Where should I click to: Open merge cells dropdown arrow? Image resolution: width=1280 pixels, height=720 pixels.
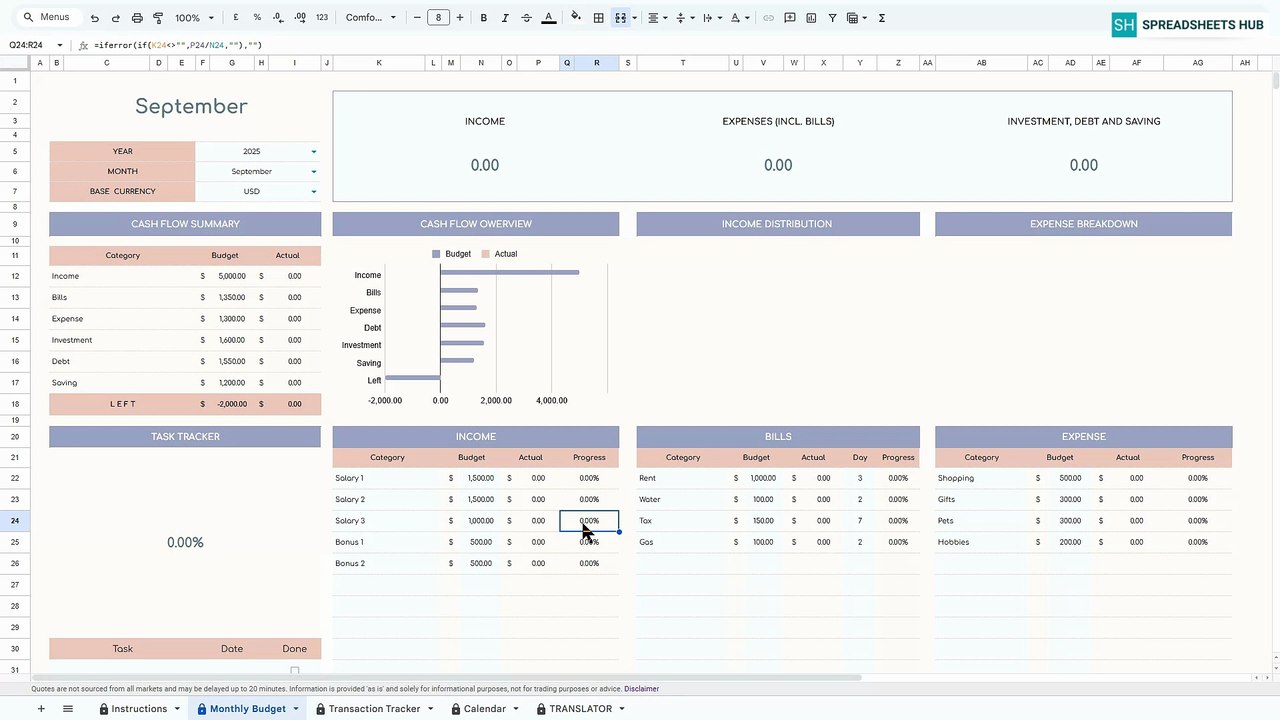click(x=635, y=18)
